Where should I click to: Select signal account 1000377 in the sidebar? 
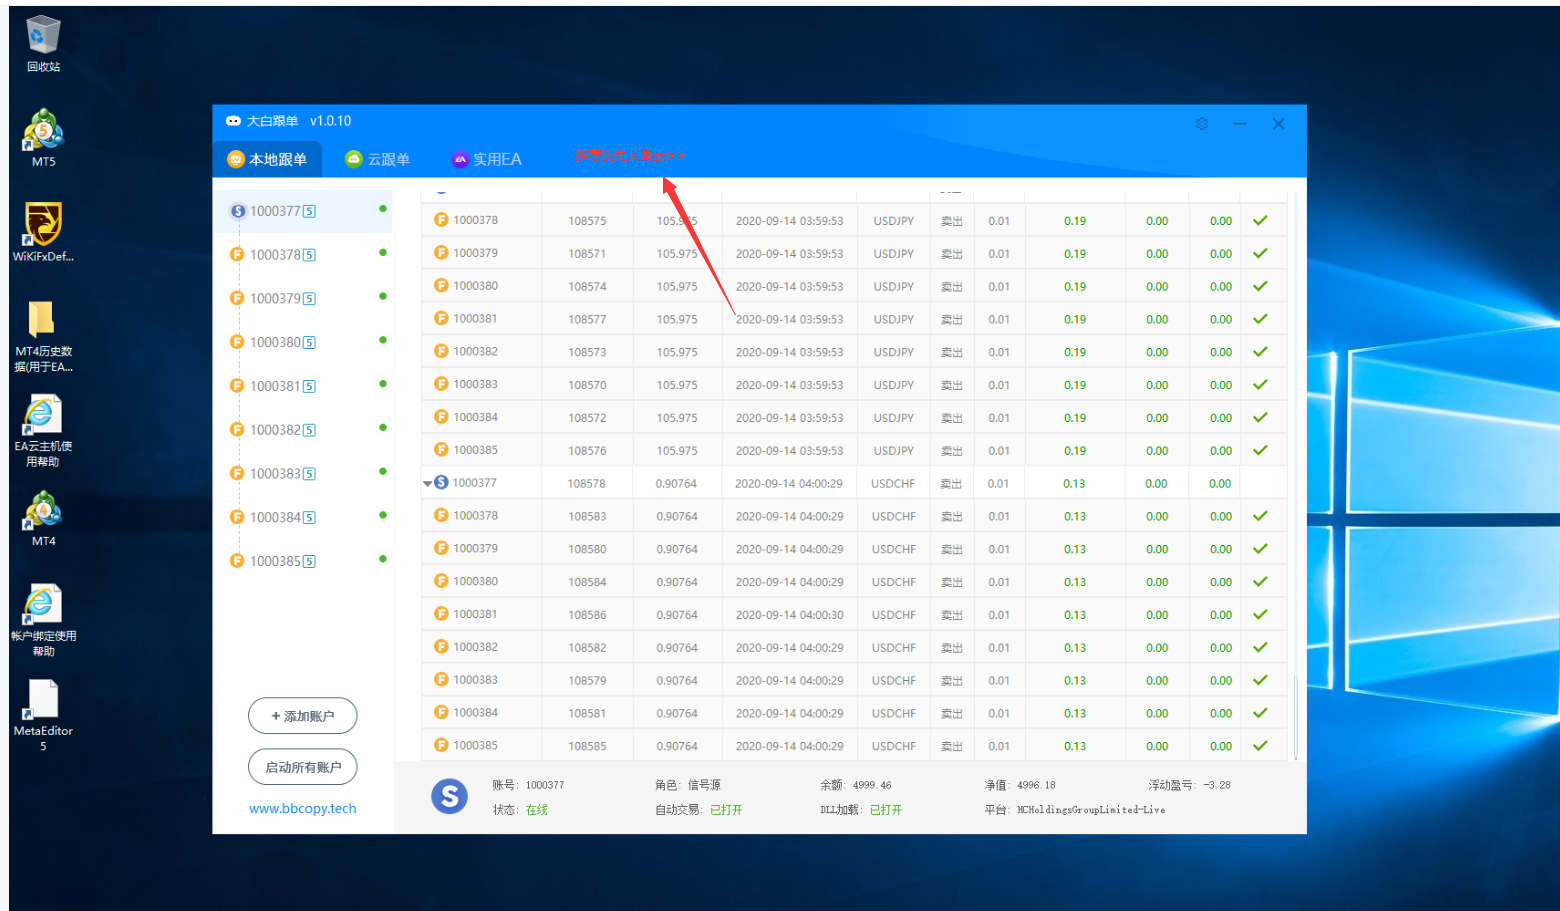pos(302,211)
